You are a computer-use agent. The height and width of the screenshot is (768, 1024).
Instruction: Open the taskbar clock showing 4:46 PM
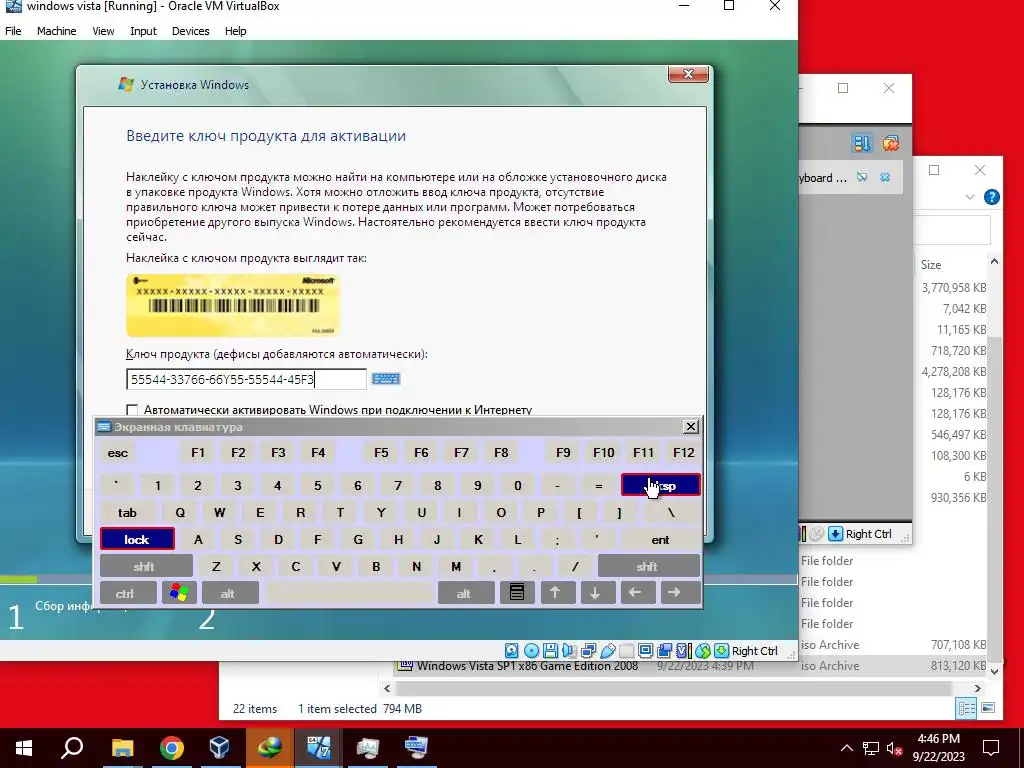(x=938, y=748)
